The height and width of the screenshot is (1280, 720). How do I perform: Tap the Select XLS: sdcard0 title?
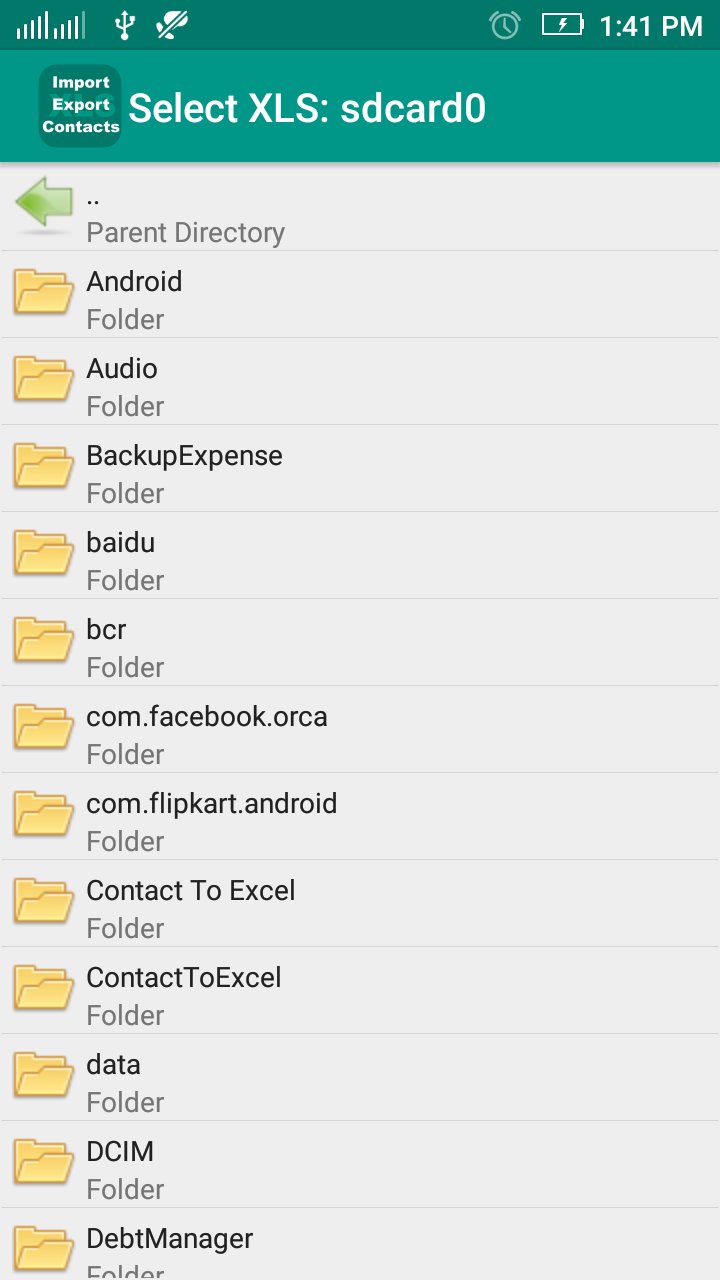click(x=307, y=108)
